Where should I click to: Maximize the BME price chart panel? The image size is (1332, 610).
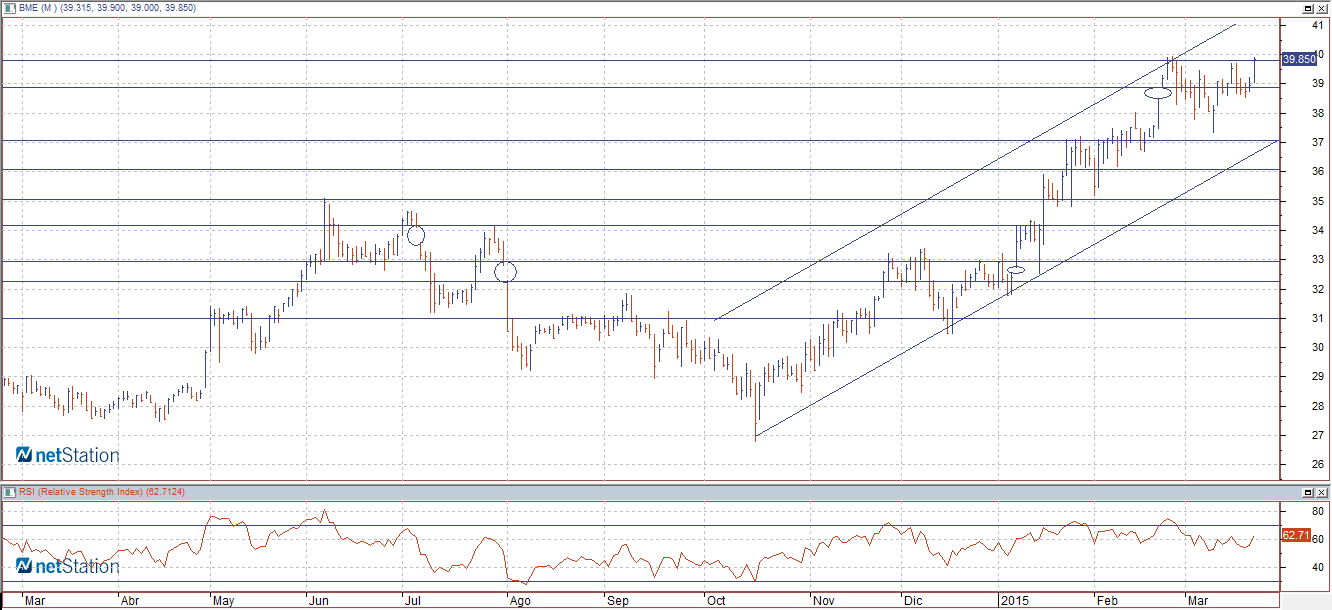click(1308, 7)
